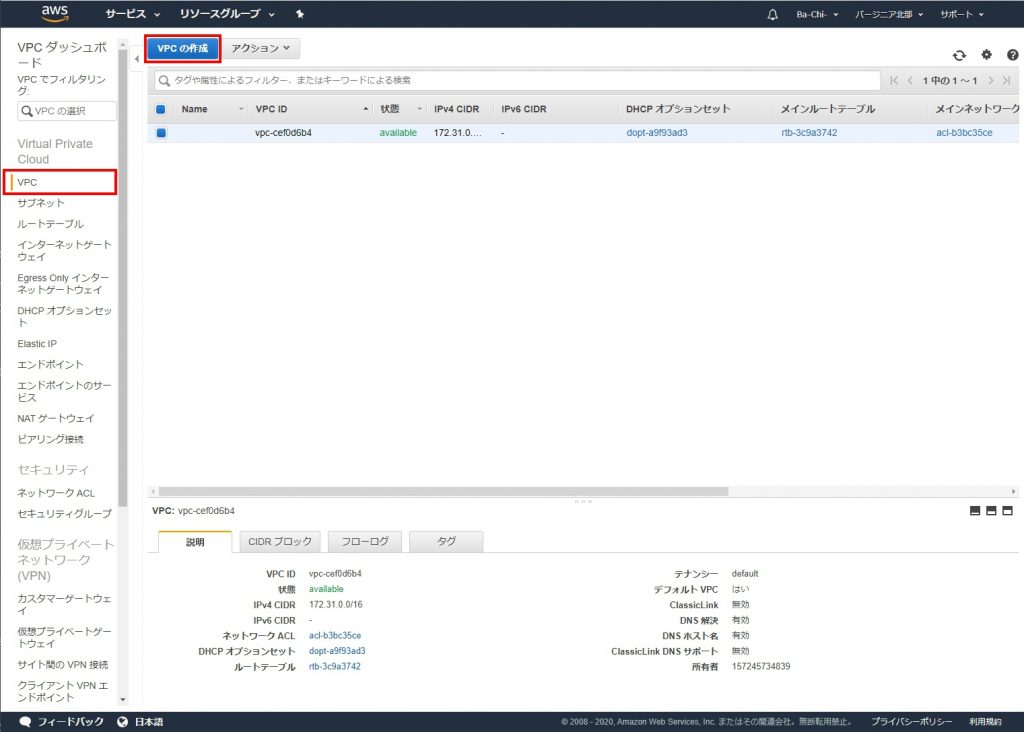
Task: Go to last page of results
Action: pyautogui.click(x=1006, y=80)
